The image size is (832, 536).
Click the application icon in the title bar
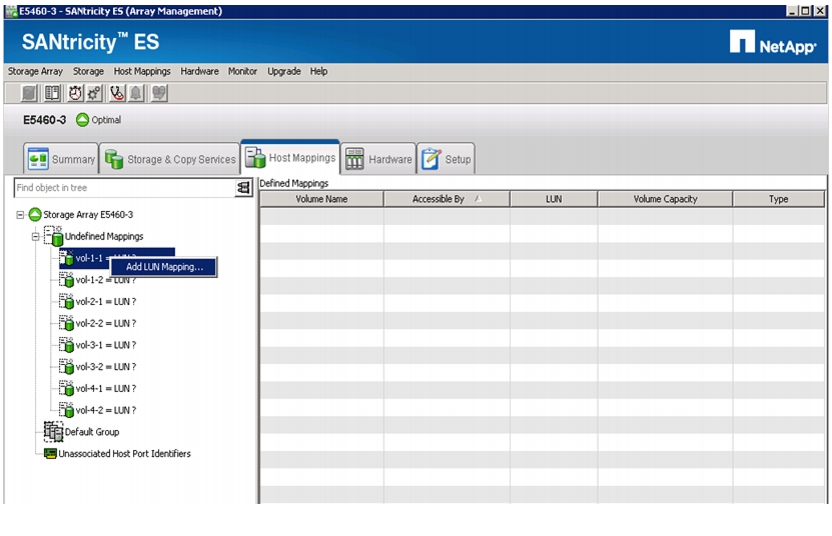(11, 11)
